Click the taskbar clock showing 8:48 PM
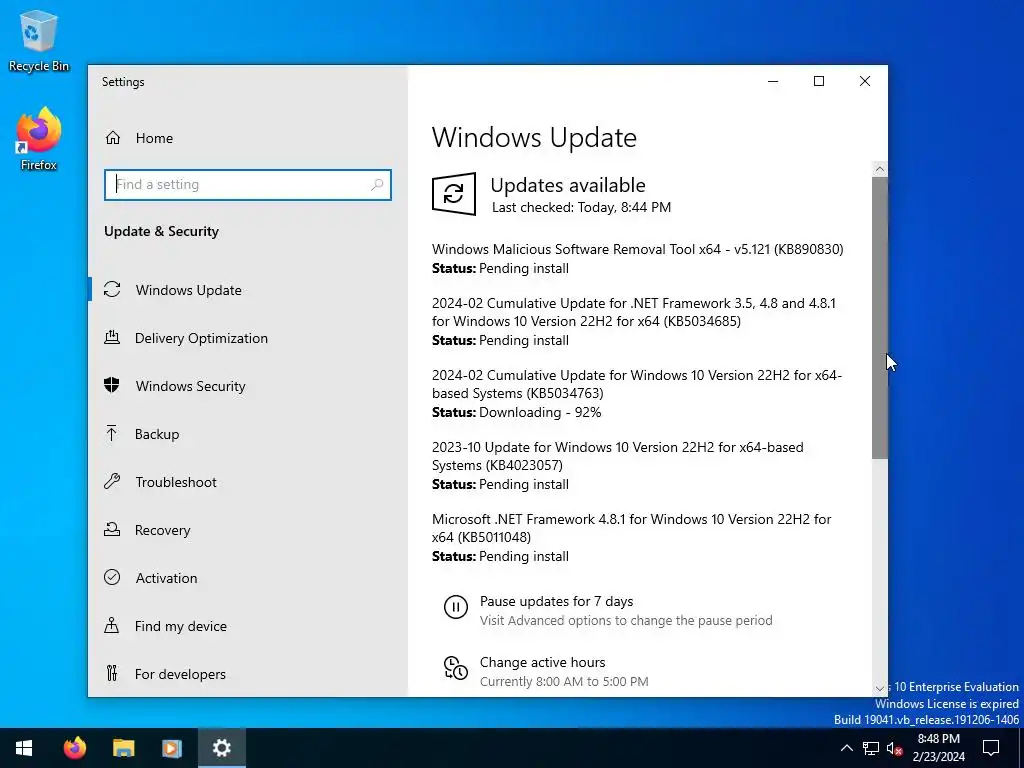This screenshot has height=768, width=1024. click(938, 748)
